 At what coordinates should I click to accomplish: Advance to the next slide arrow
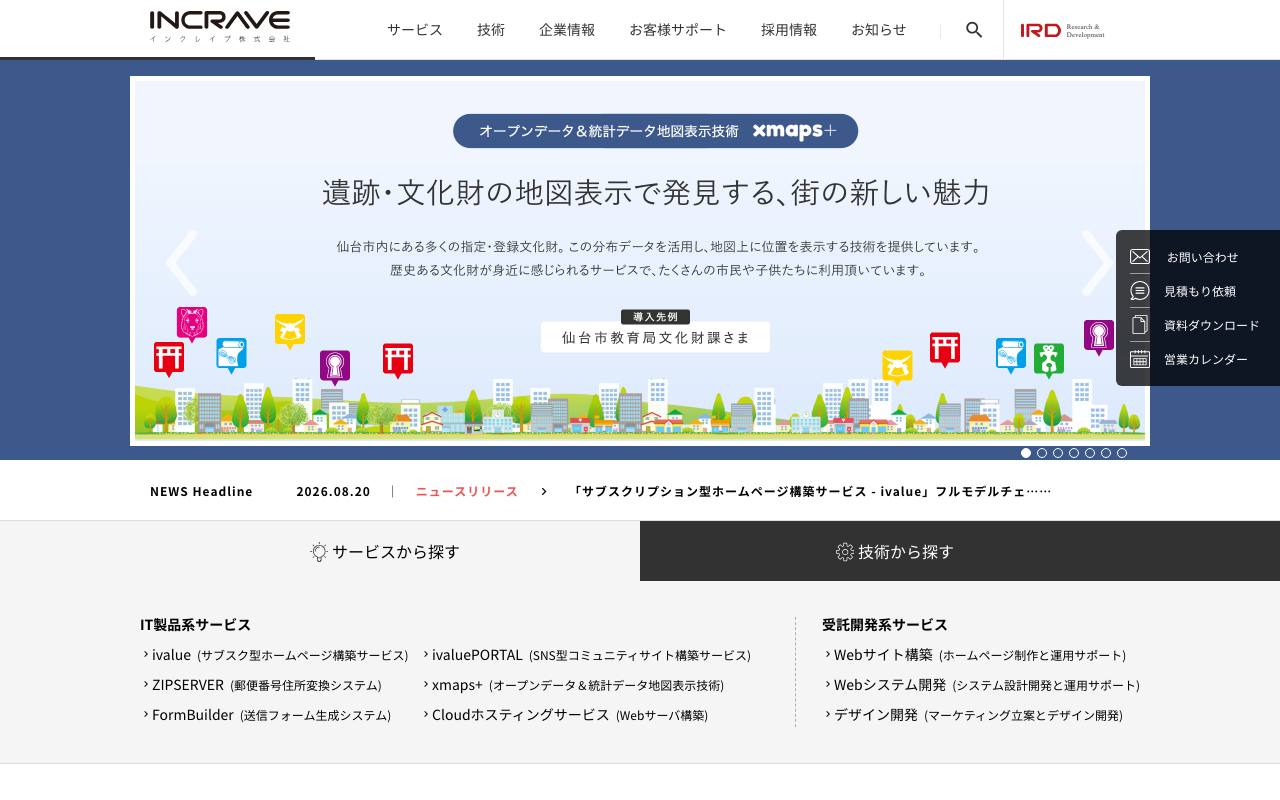tap(1098, 263)
